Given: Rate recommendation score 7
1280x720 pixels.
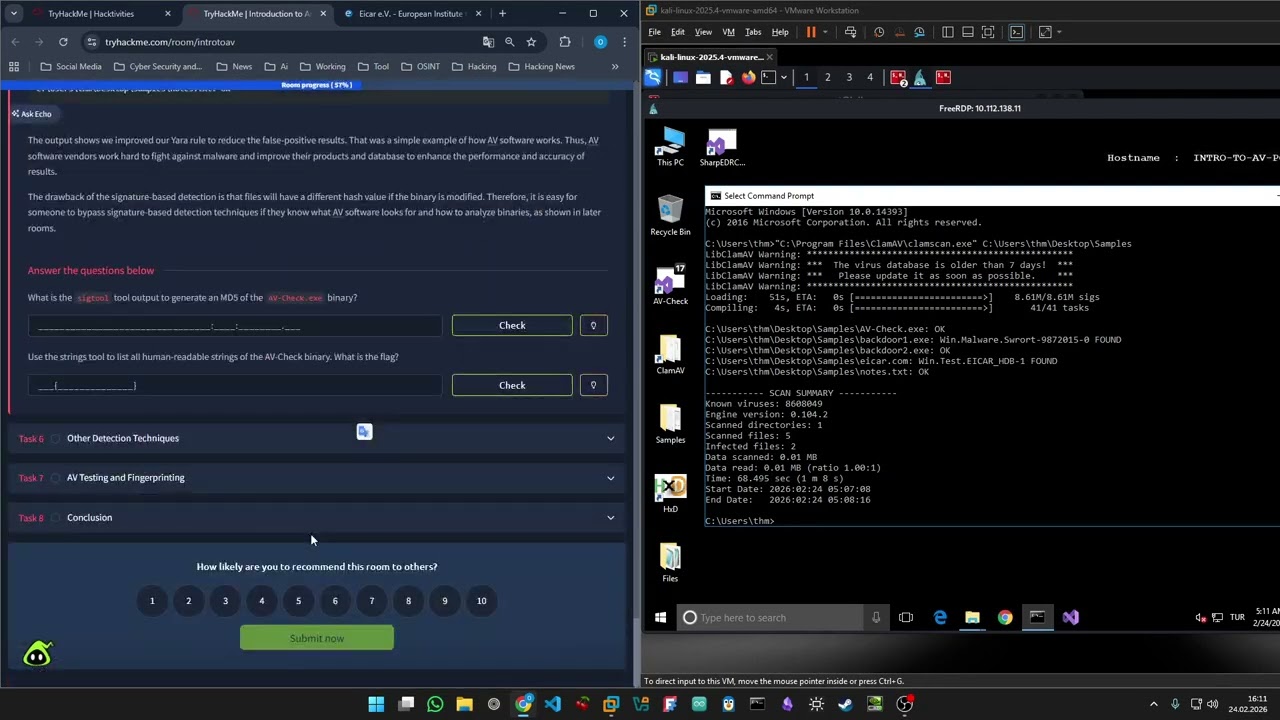Looking at the screenshot, I should (x=371, y=601).
